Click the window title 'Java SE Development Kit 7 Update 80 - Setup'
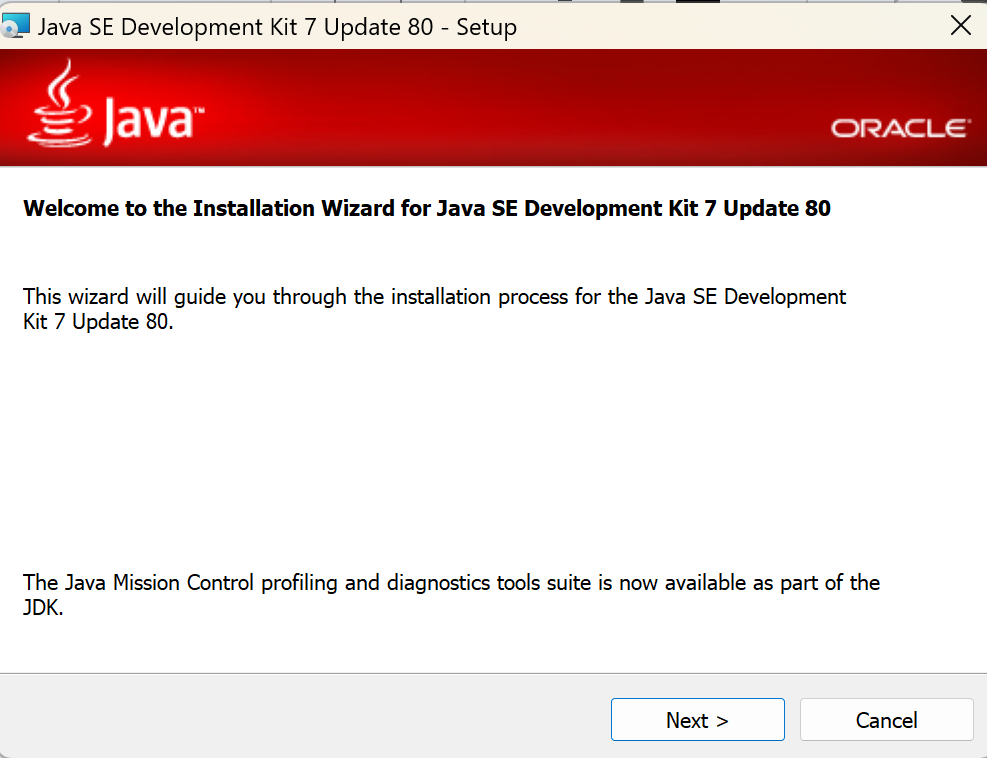 click(277, 27)
